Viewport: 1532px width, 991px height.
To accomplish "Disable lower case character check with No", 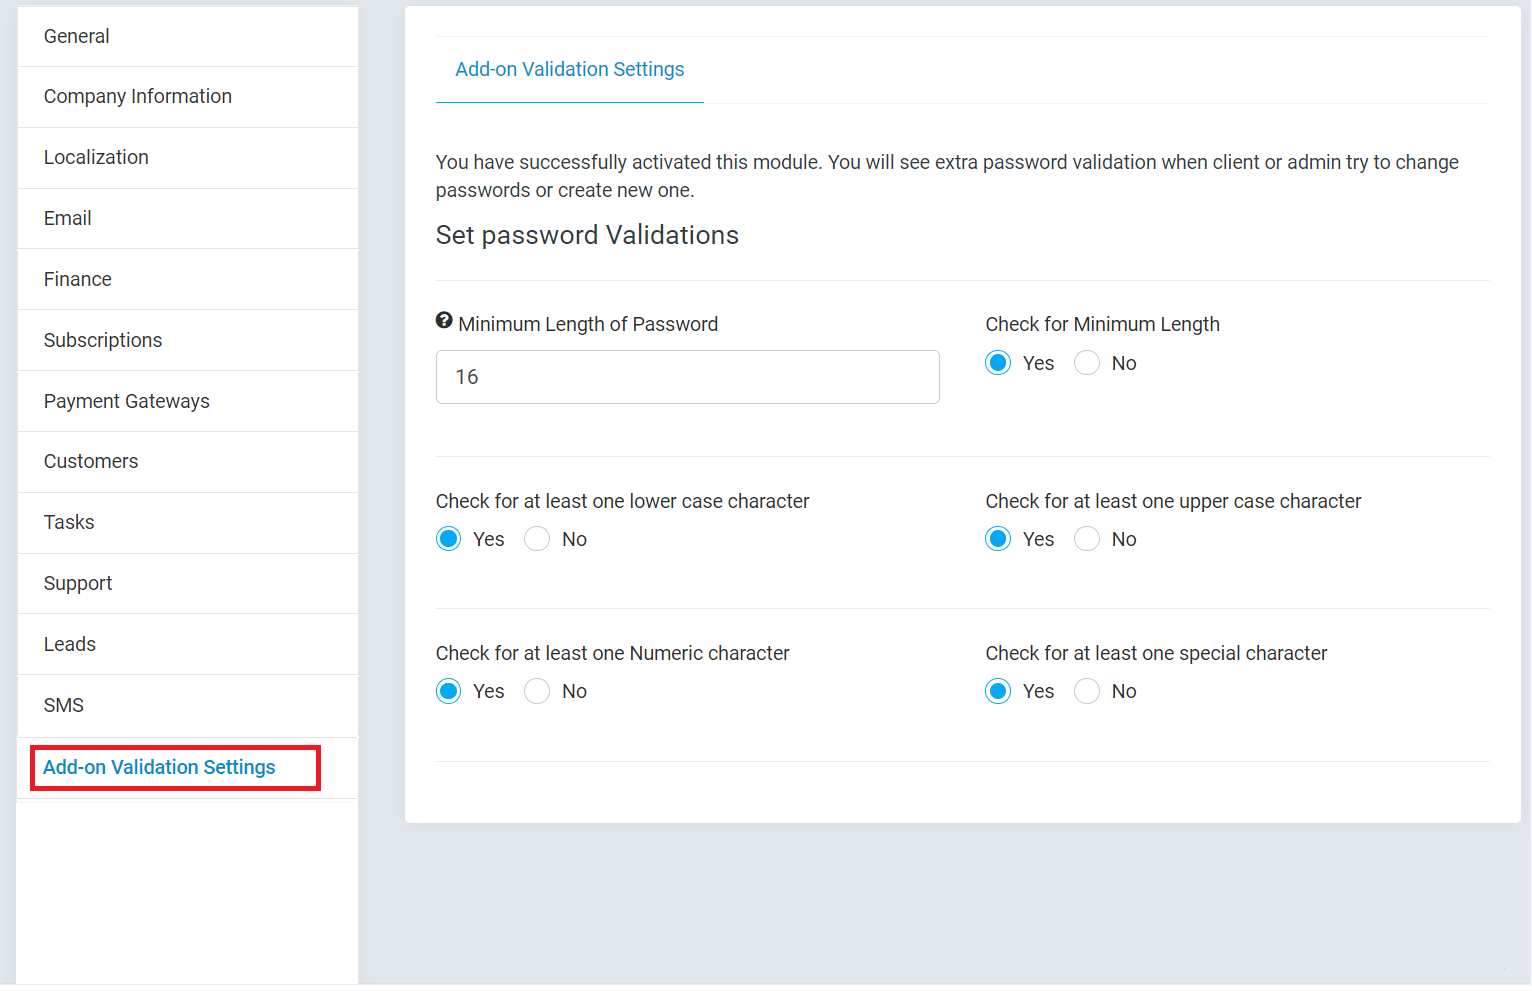I will [x=536, y=538].
